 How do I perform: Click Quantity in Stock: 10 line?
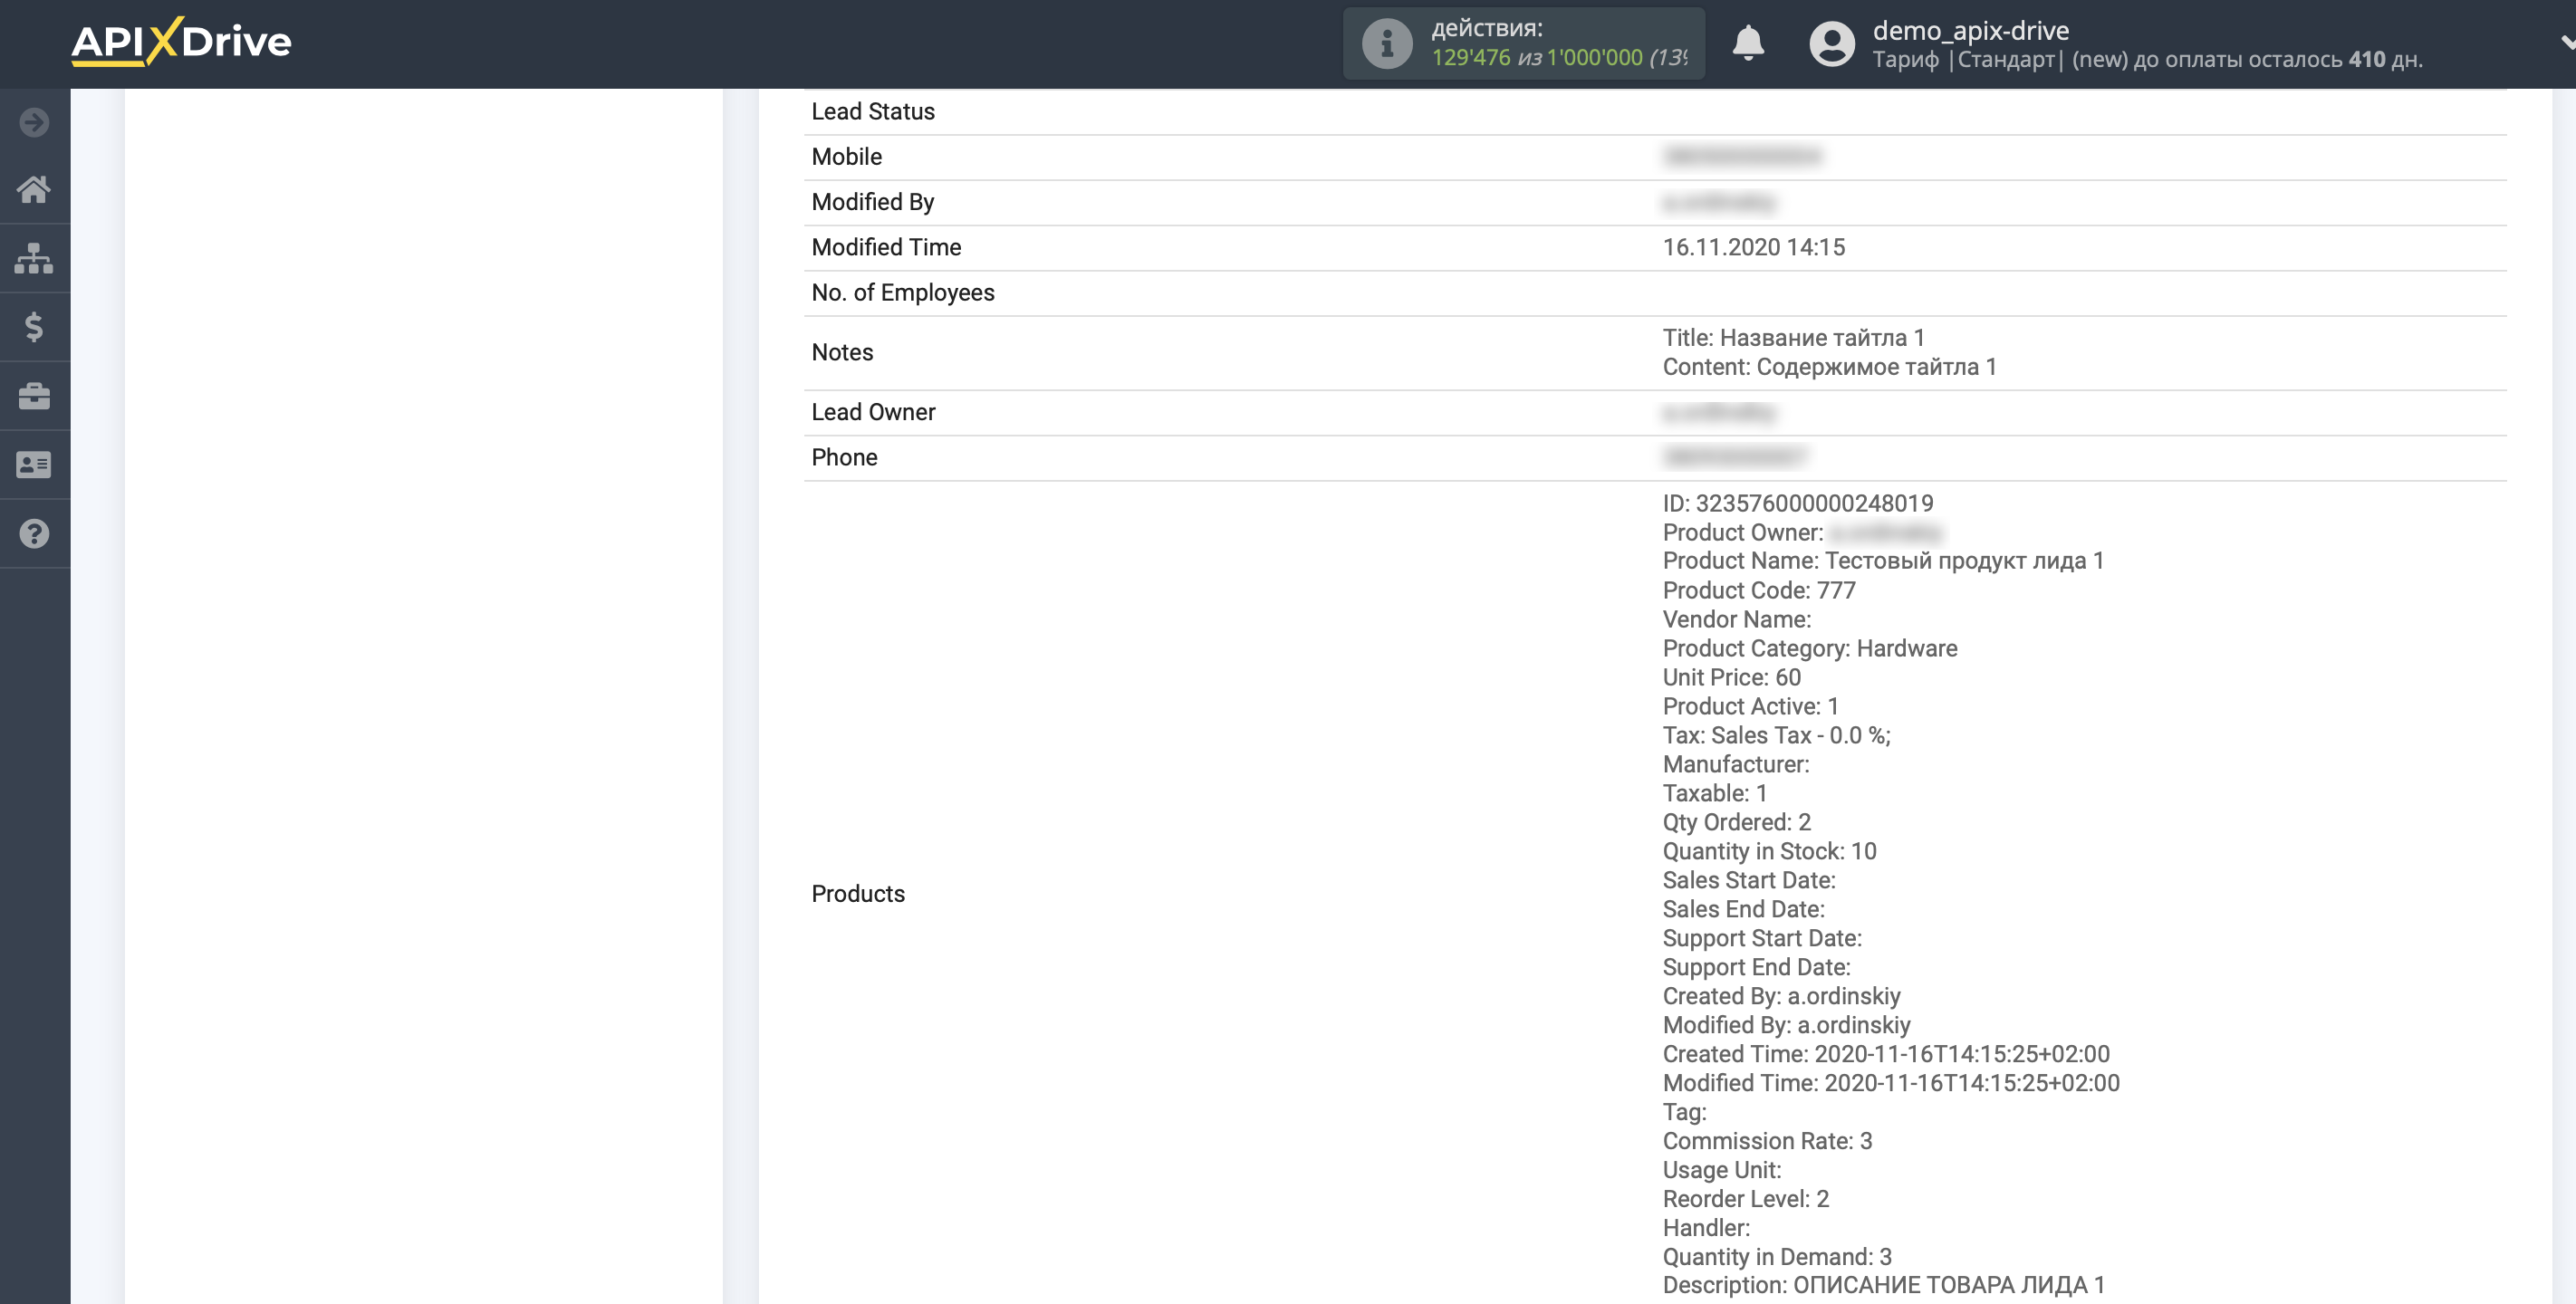pyautogui.click(x=1769, y=851)
